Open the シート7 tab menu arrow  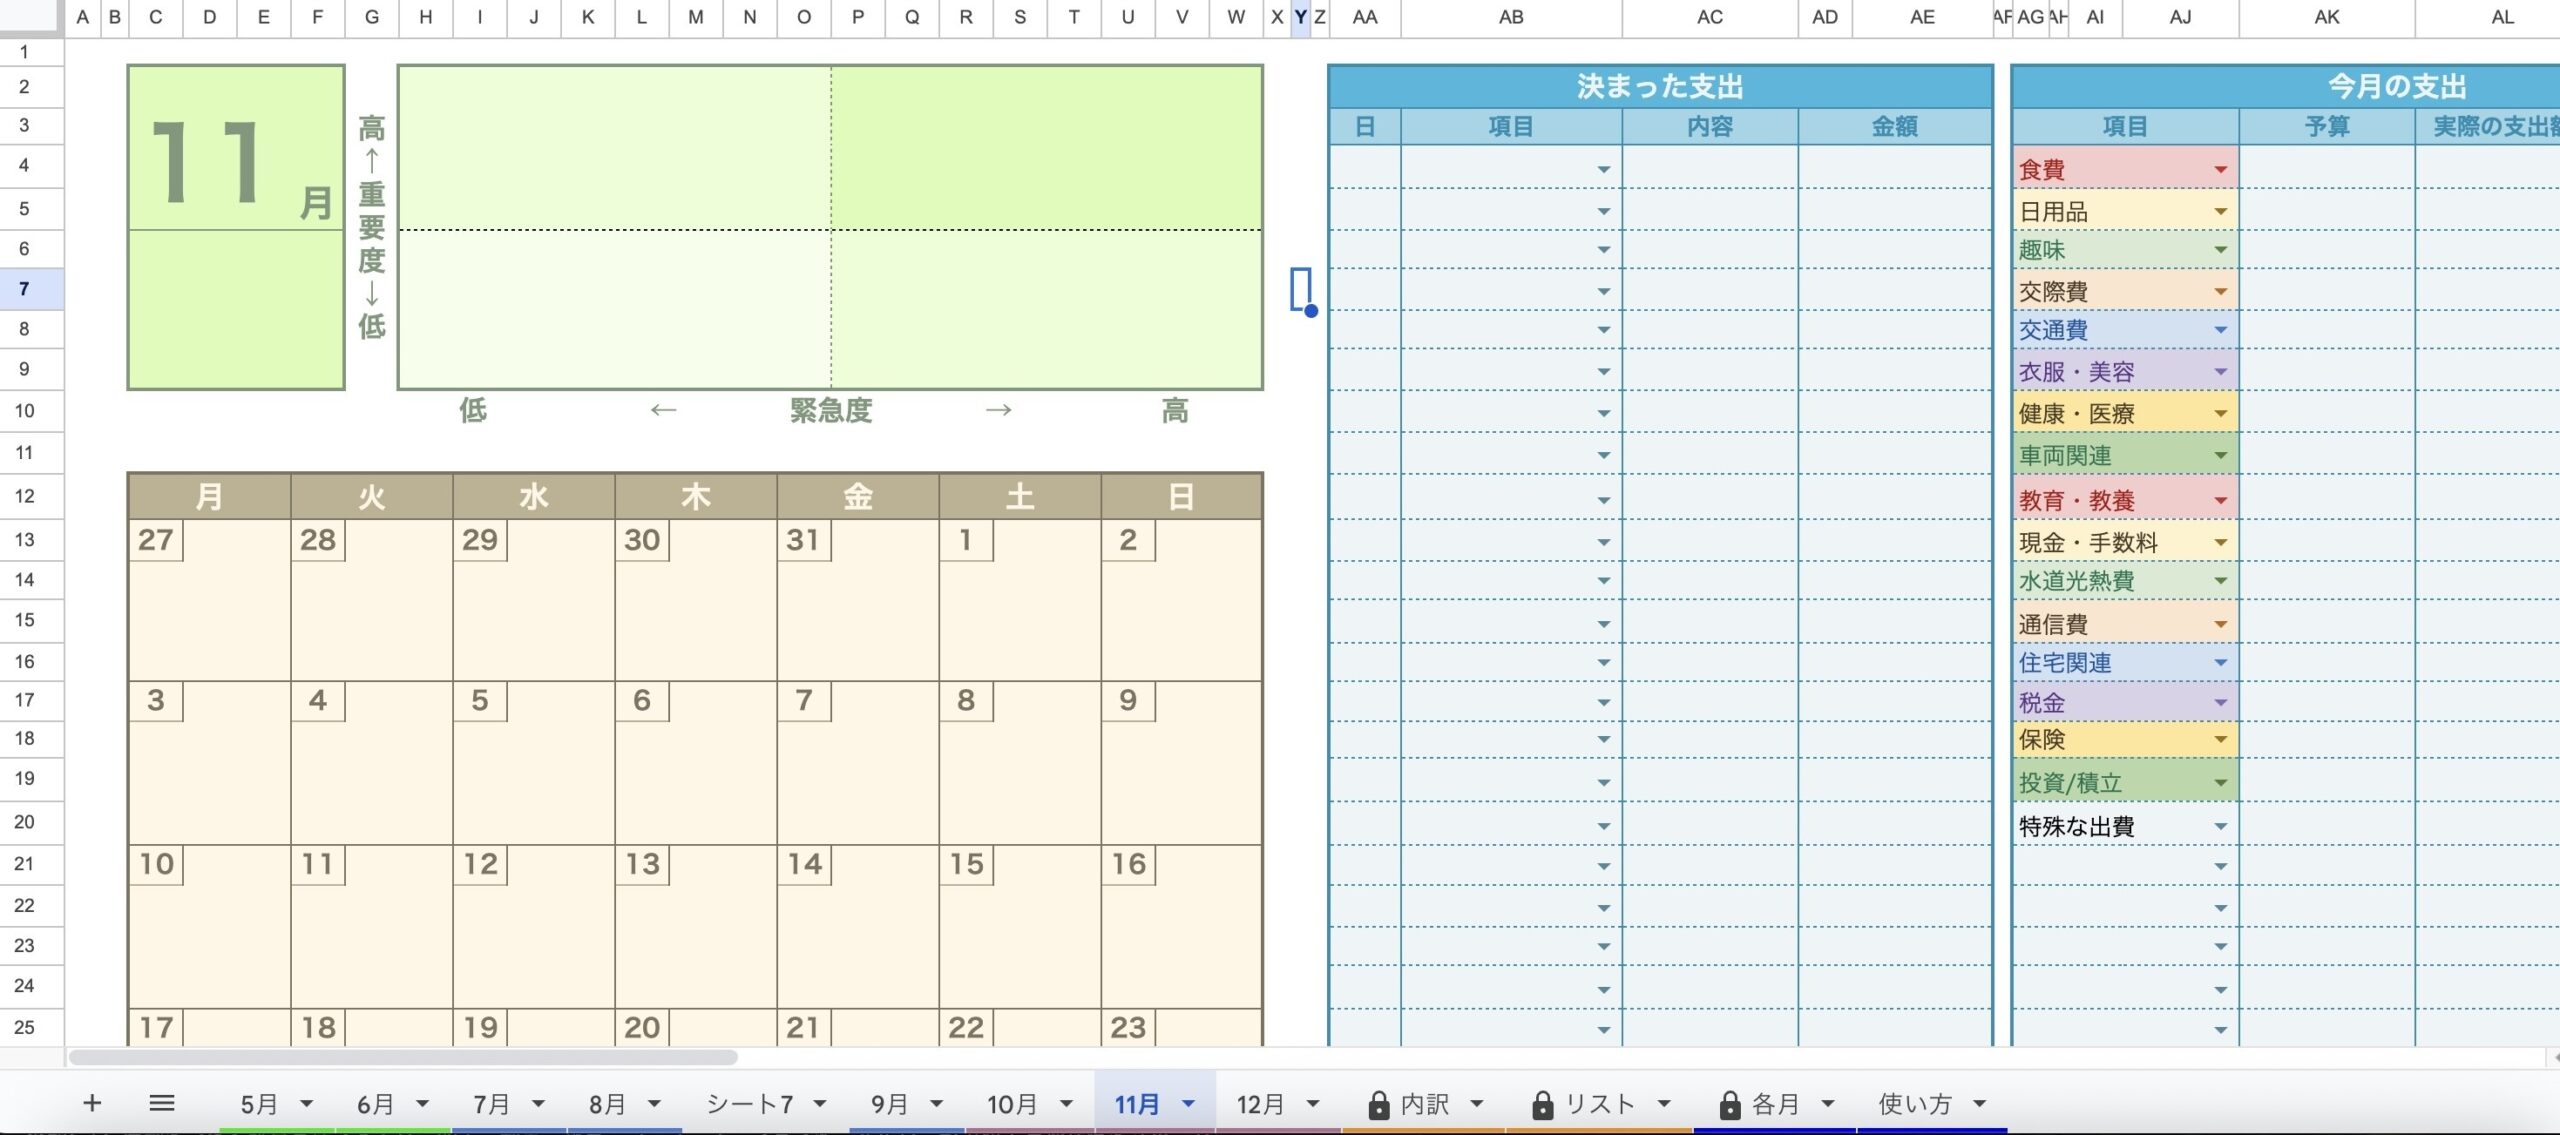[x=820, y=1104]
